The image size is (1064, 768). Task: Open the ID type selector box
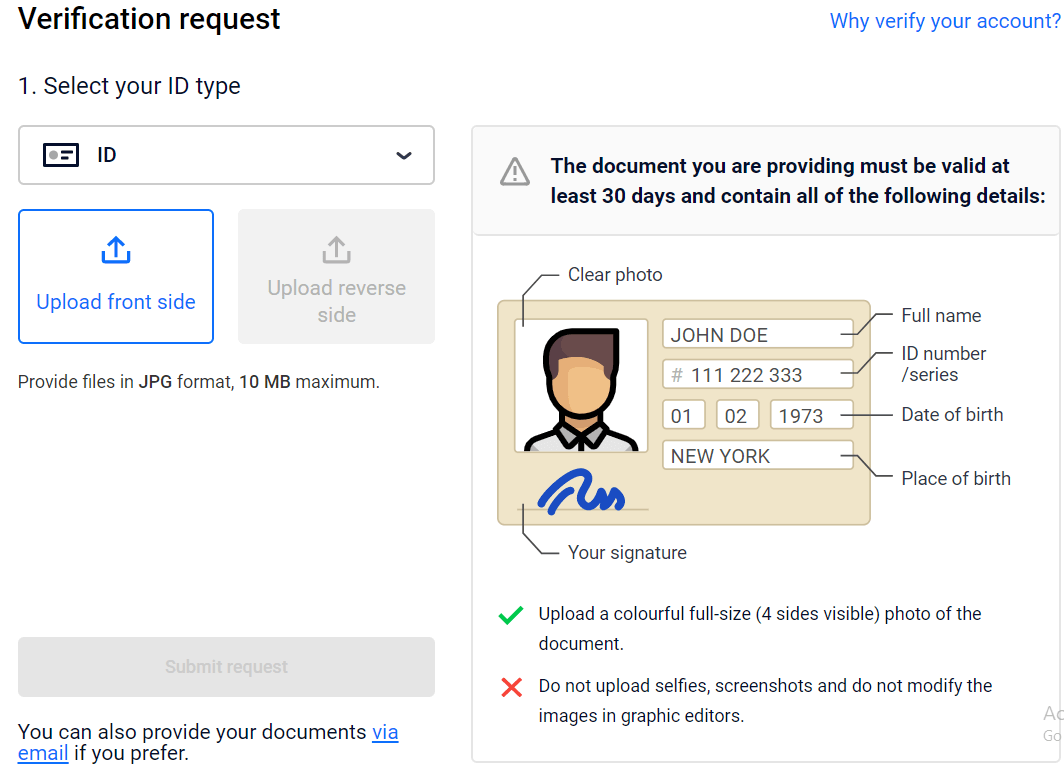coord(226,155)
